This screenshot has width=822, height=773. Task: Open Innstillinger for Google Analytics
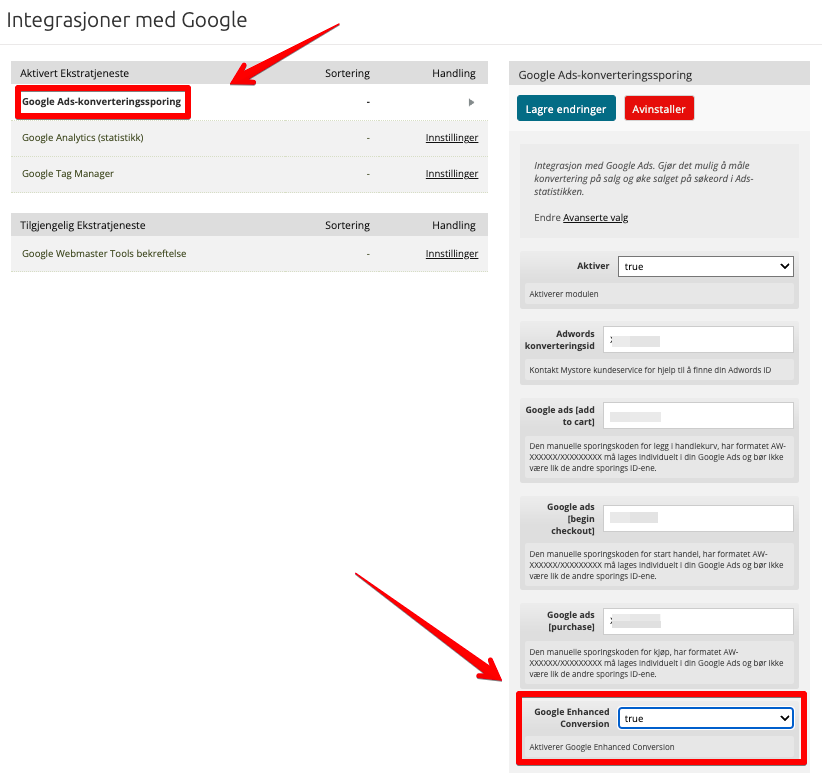click(x=451, y=137)
